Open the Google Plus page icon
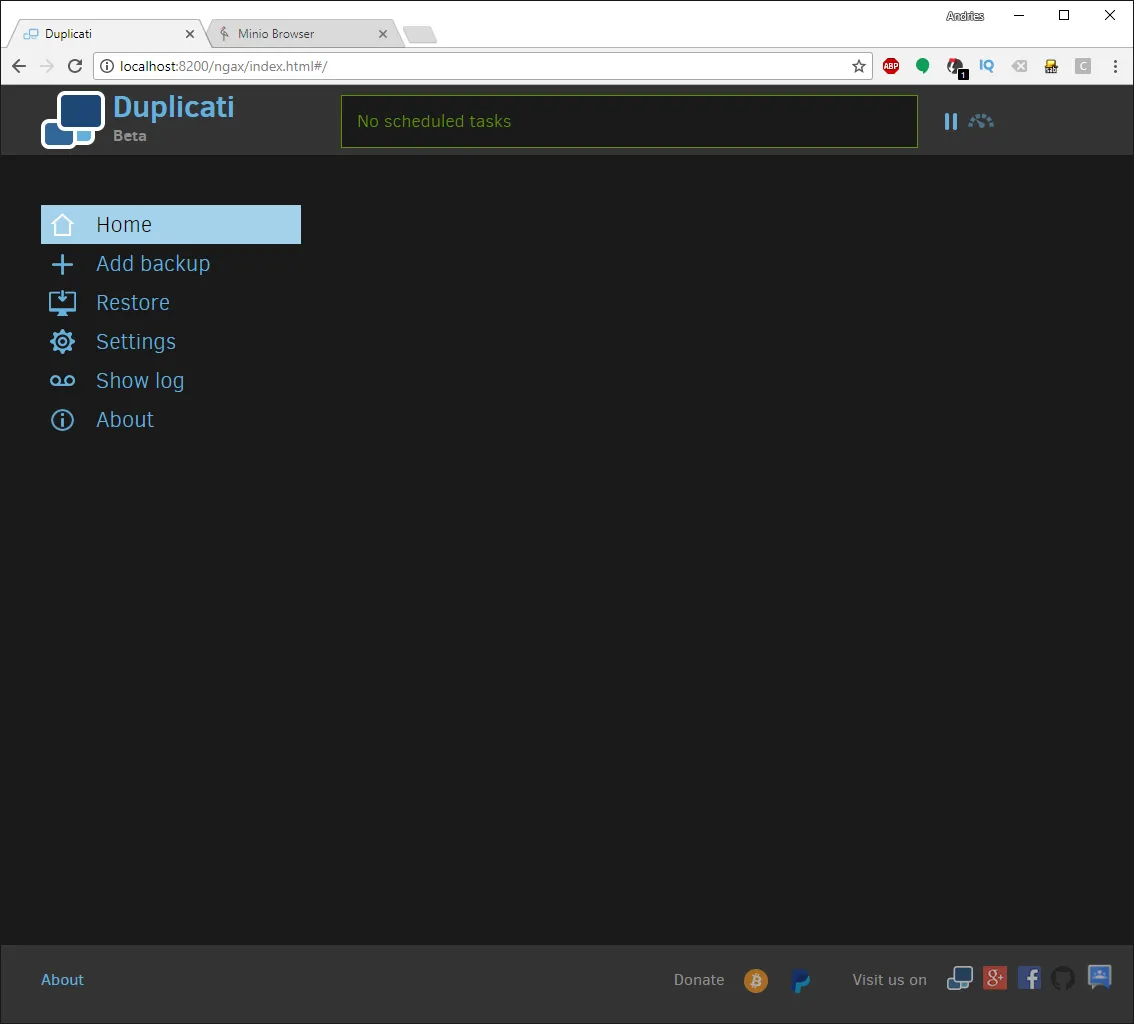The width and height of the screenshot is (1134, 1024). pos(995,979)
